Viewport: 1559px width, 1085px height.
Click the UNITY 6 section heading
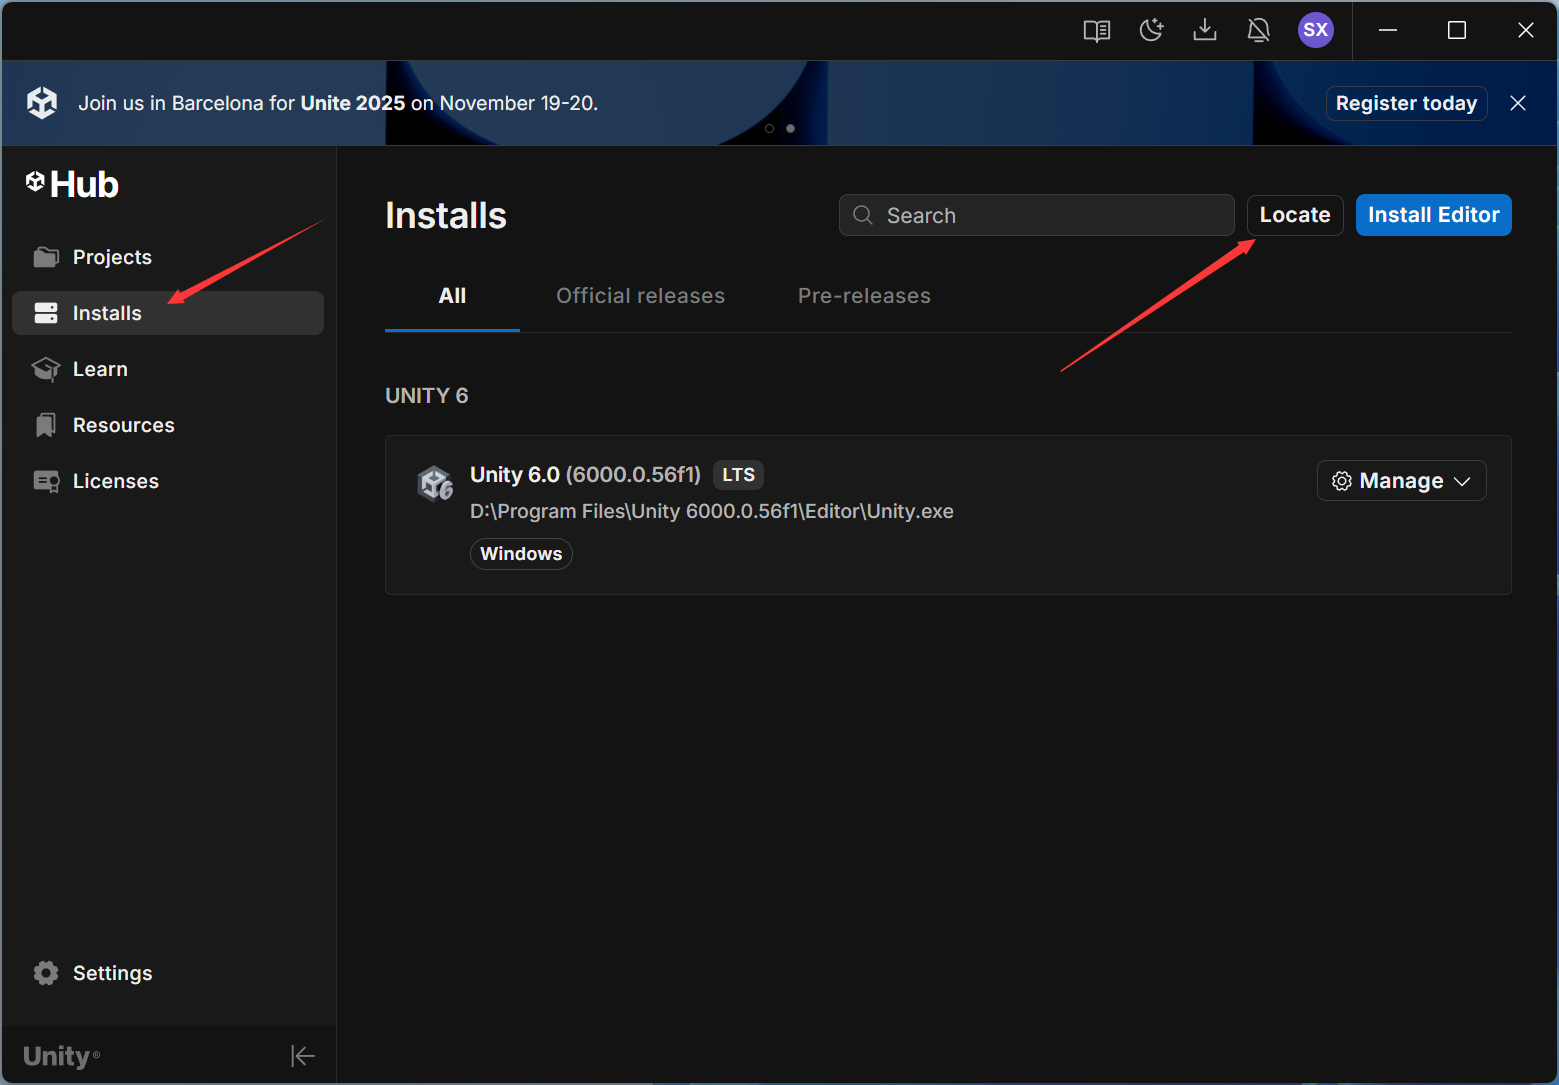(427, 396)
